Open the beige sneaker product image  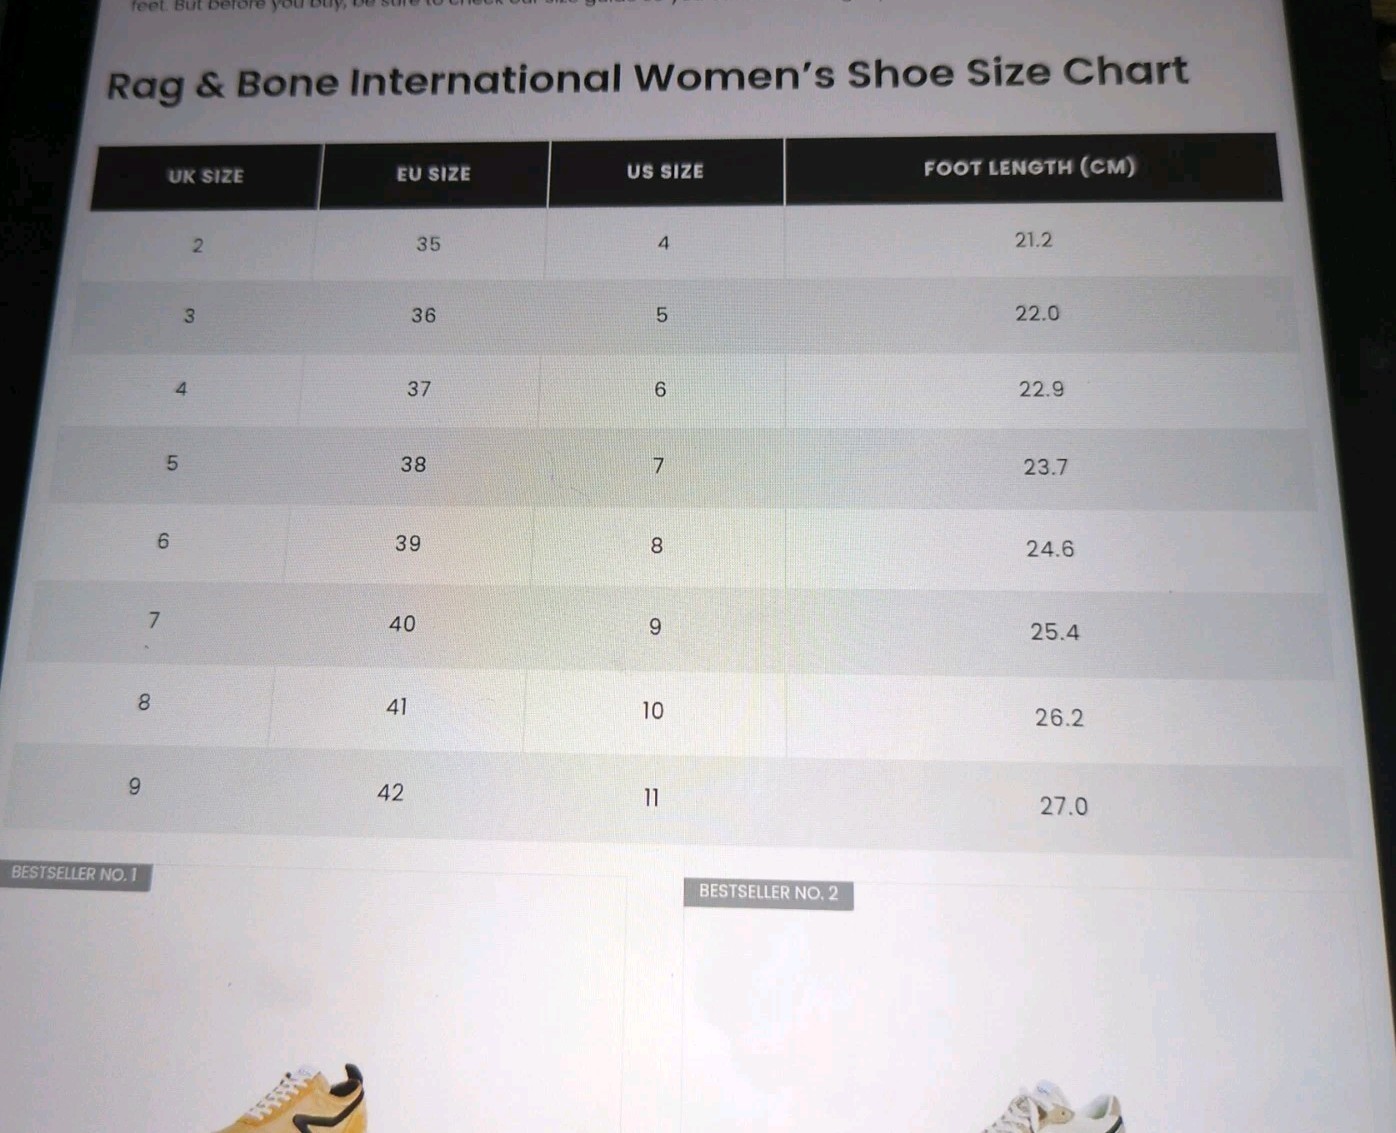tap(1050, 1108)
